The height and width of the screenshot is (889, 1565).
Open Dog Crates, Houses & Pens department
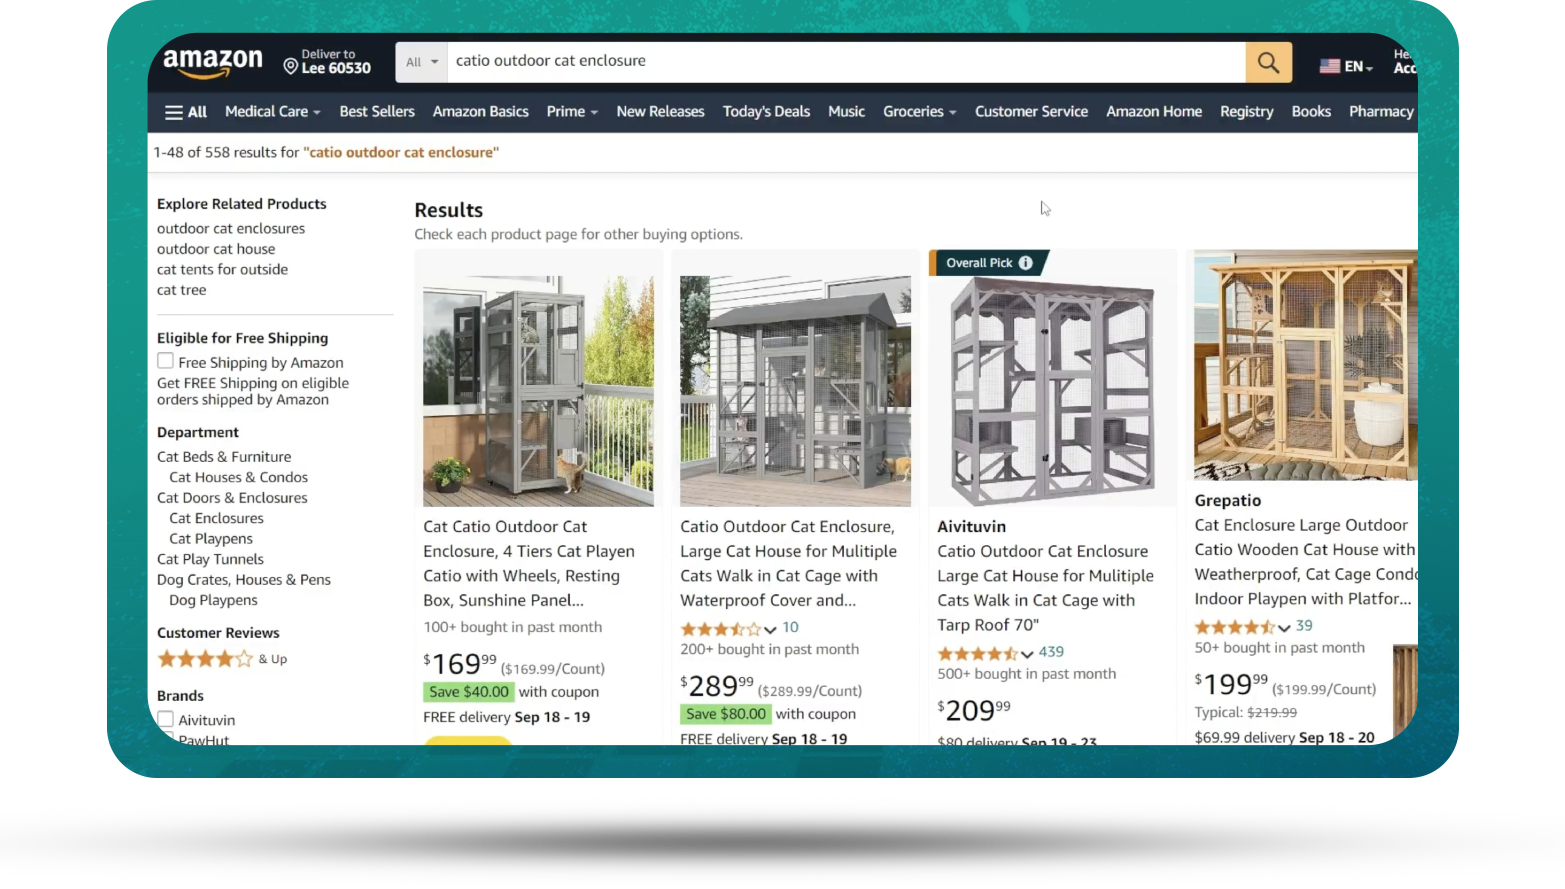click(243, 579)
